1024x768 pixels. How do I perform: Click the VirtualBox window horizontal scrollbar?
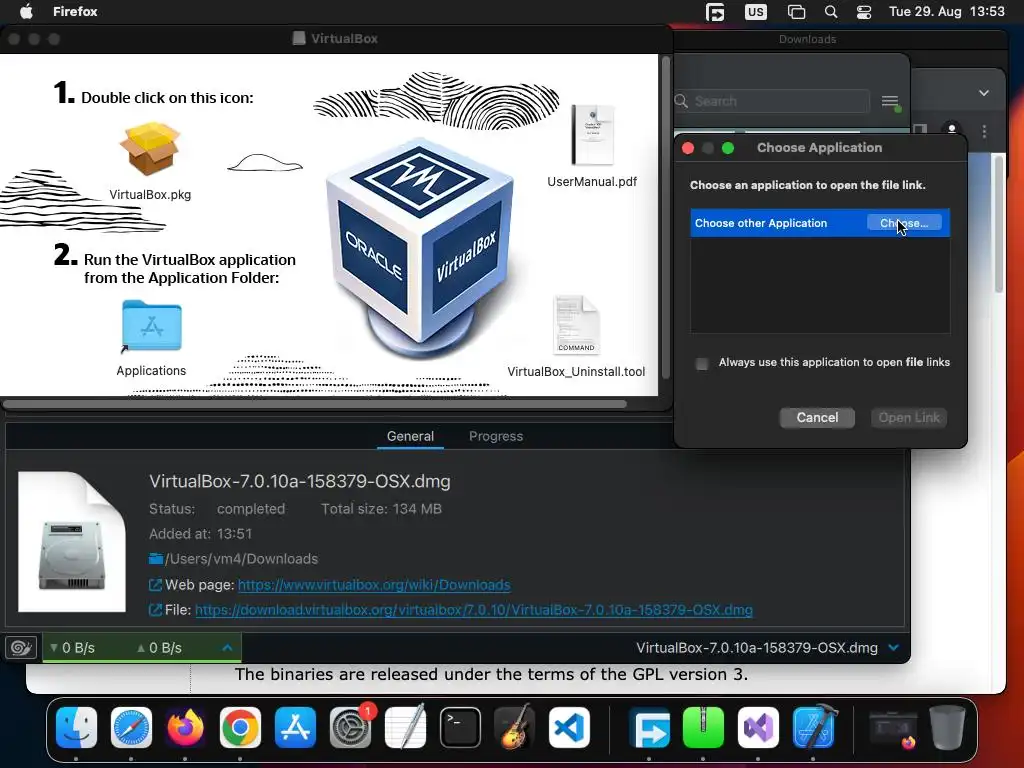pyautogui.click(x=315, y=404)
